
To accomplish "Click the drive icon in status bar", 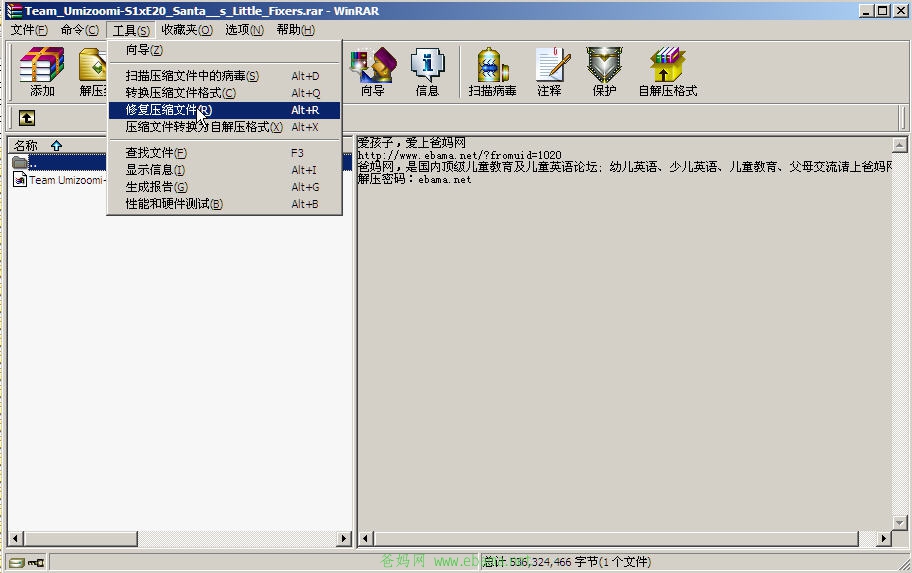I will [x=17, y=562].
